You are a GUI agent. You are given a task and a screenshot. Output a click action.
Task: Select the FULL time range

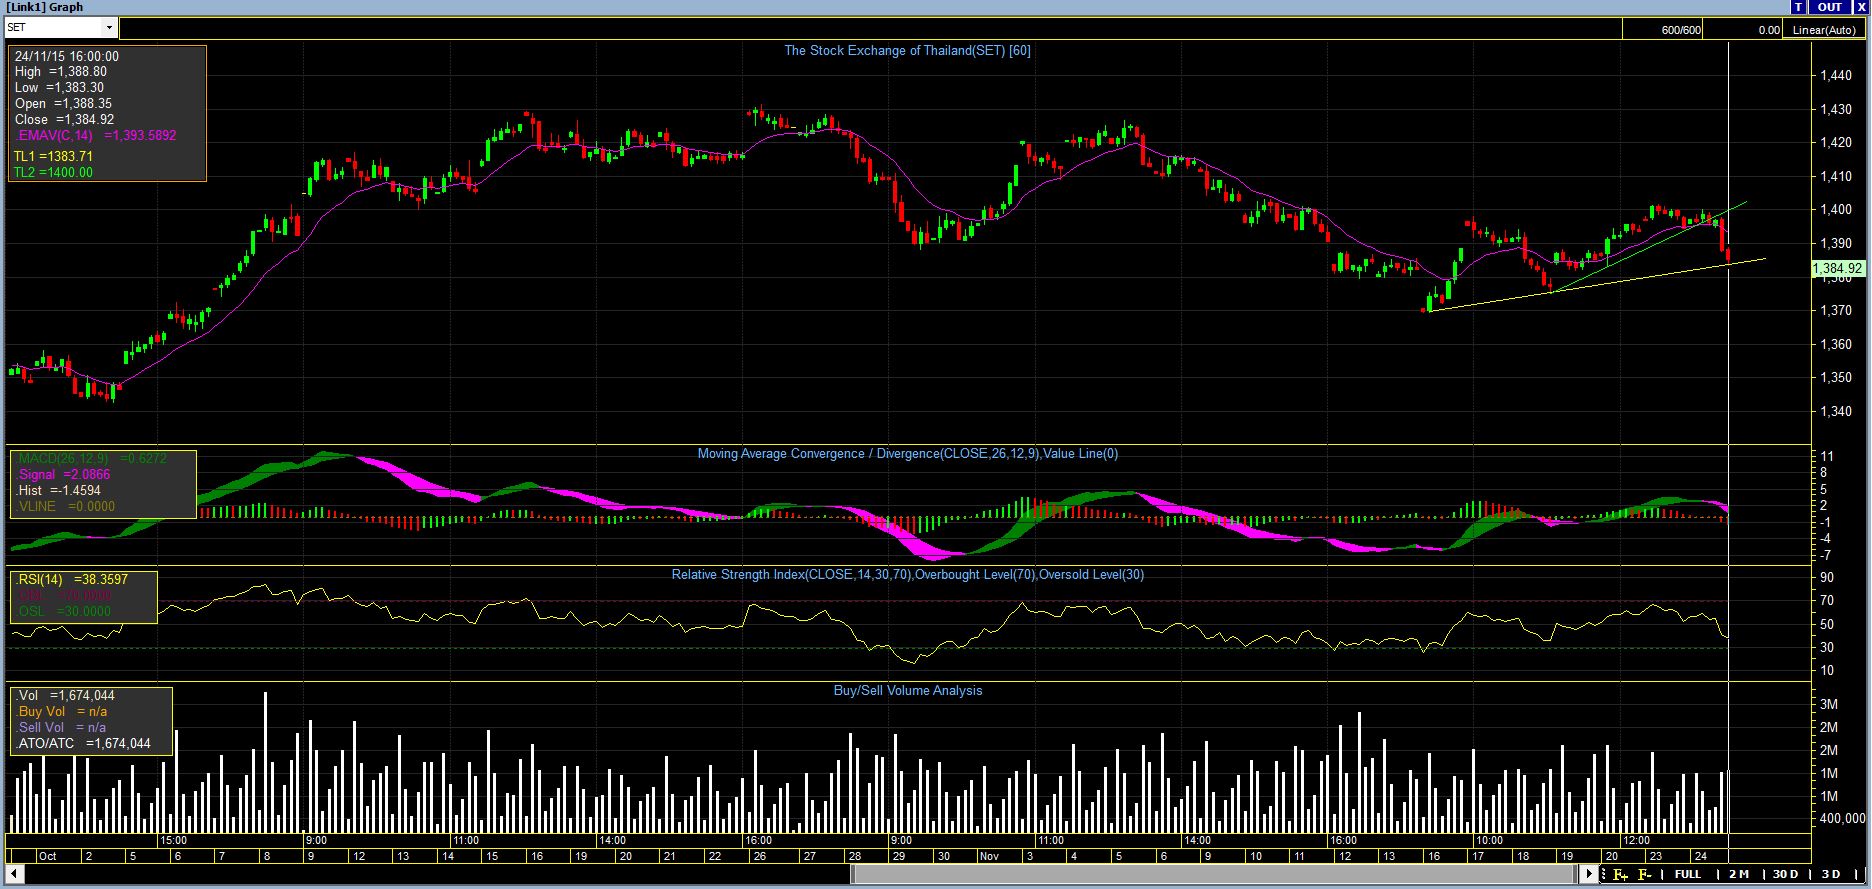click(1688, 875)
